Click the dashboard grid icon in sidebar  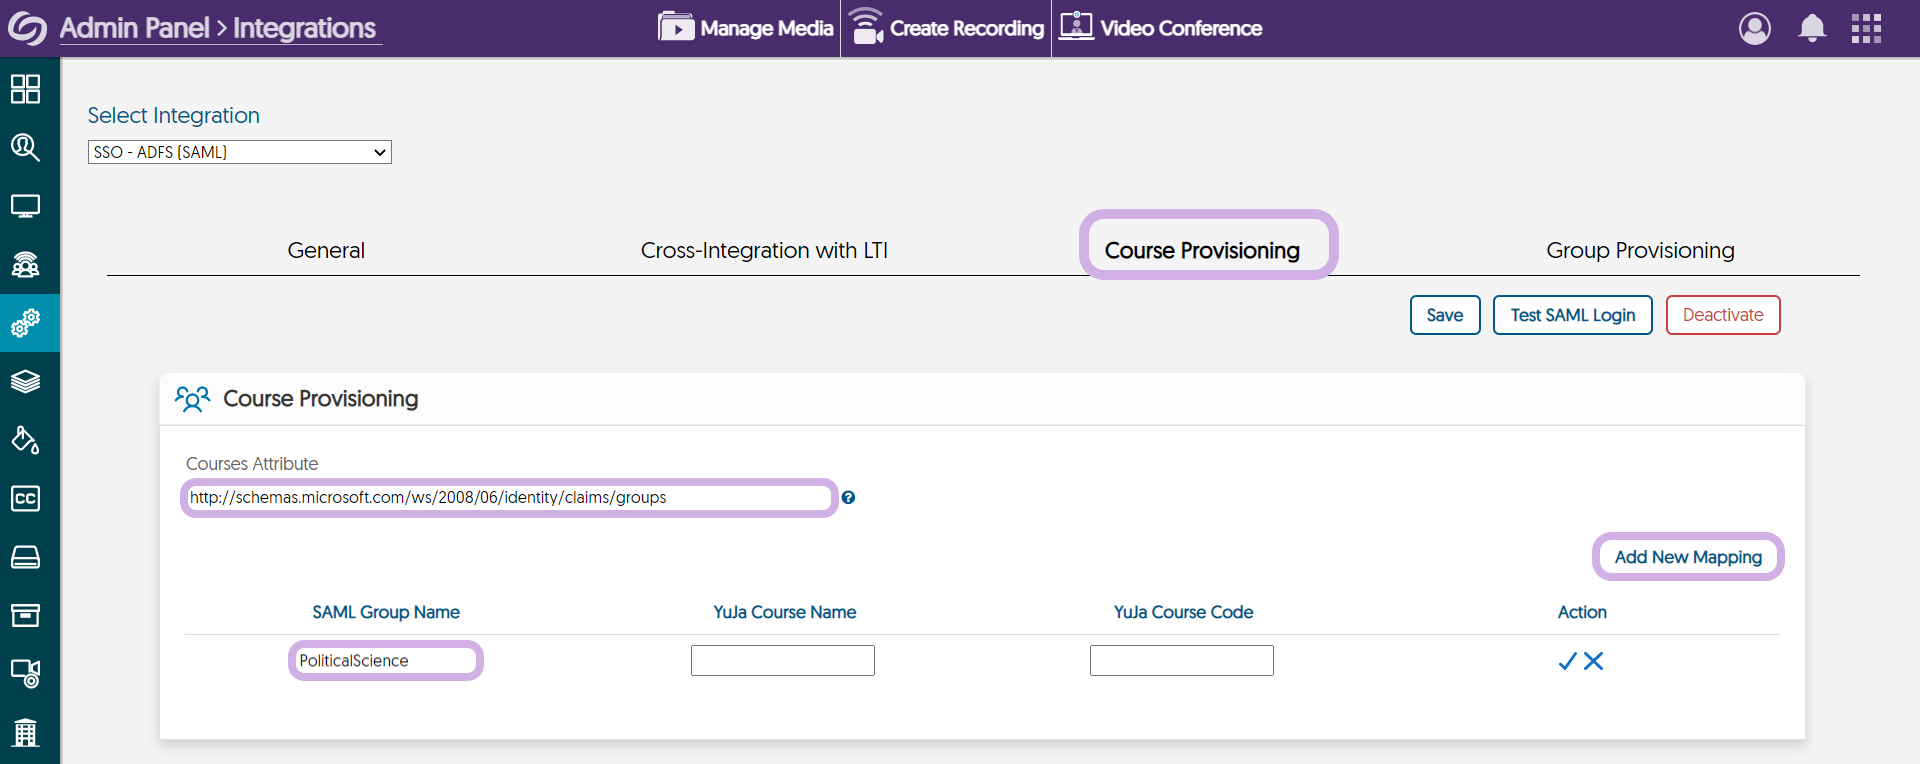[x=25, y=89]
